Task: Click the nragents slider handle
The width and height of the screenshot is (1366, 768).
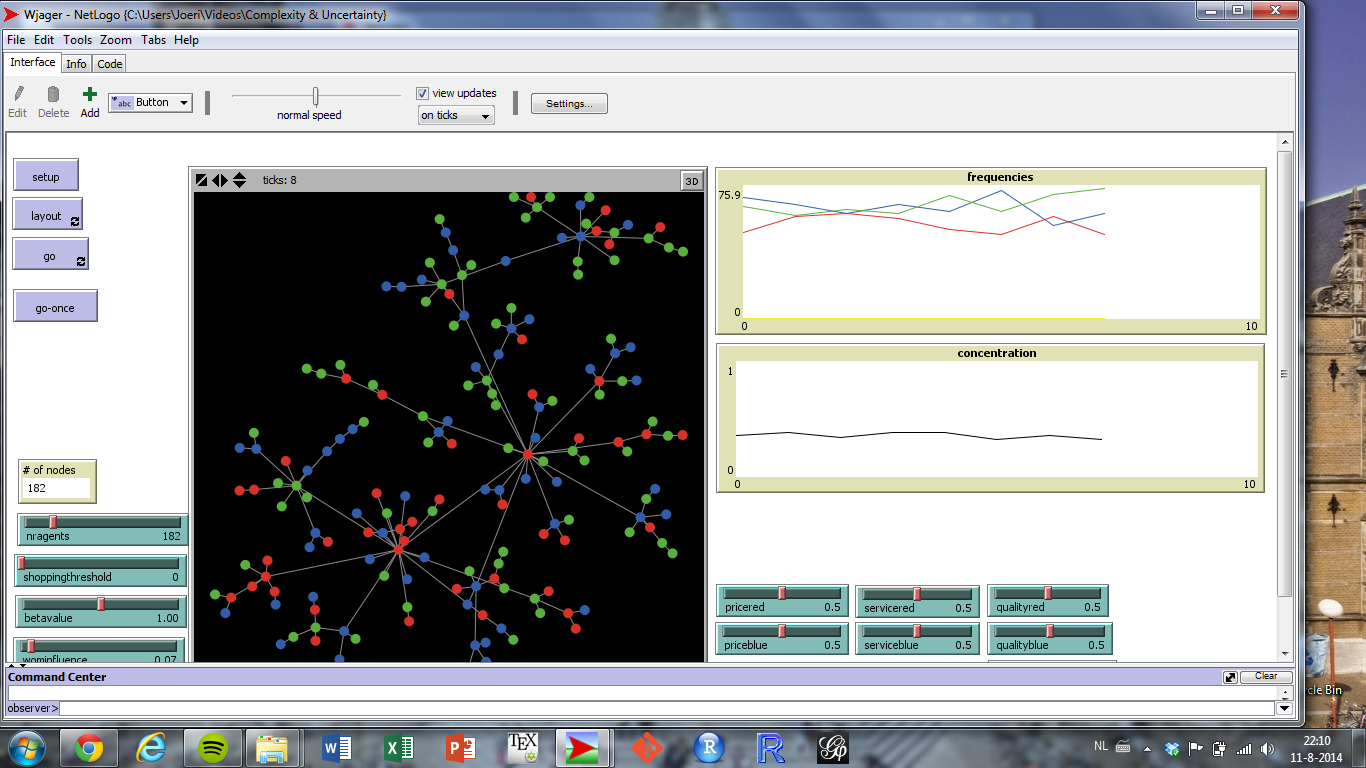Action: point(53,522)
